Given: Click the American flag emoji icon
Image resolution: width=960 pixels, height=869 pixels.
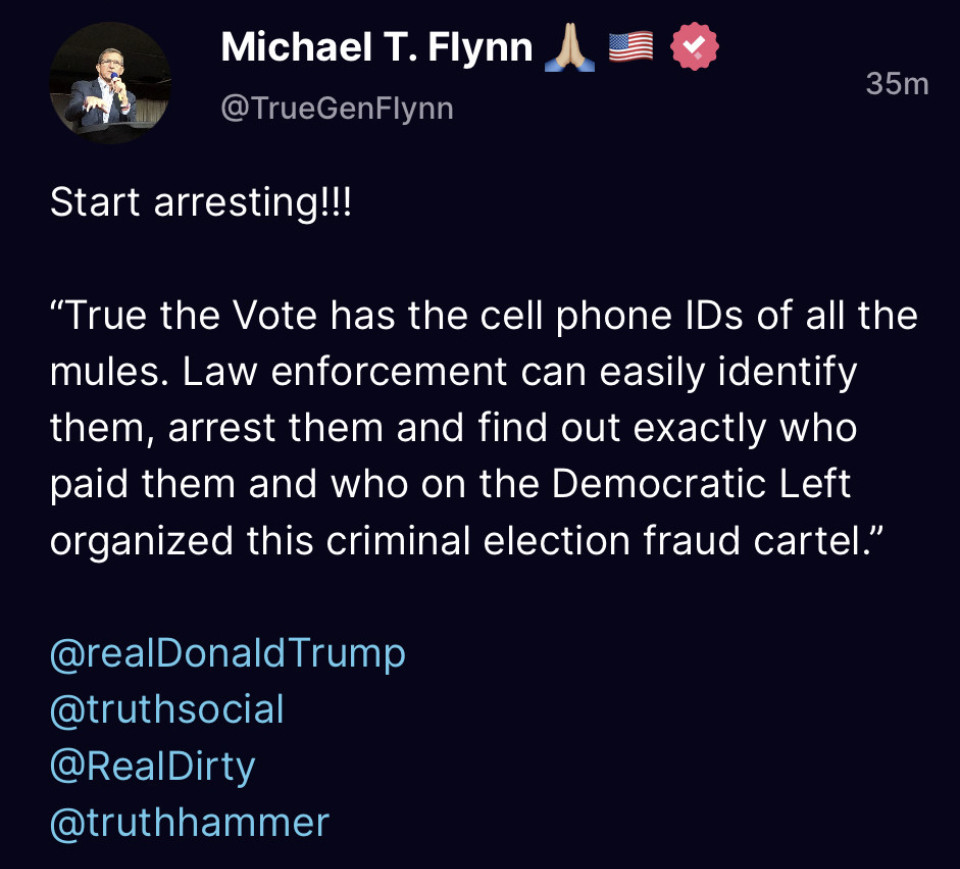Looking at the screenshot, I should [631, 47].
